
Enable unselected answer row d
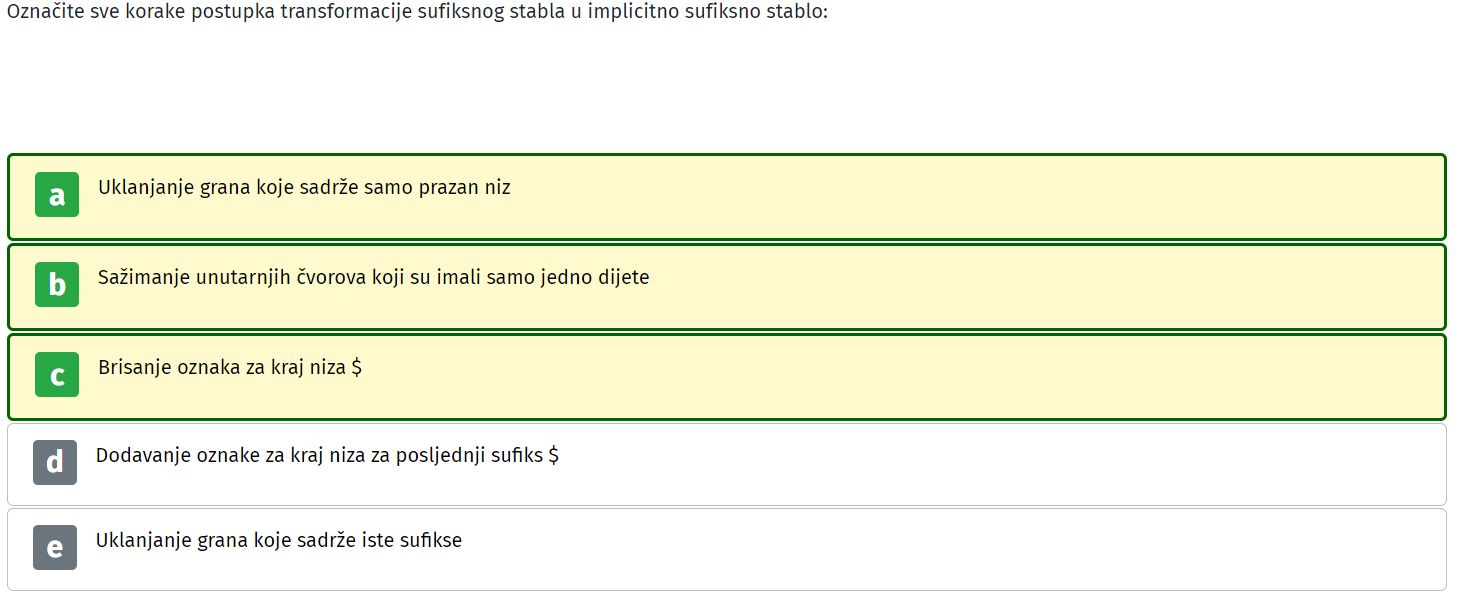727,464
